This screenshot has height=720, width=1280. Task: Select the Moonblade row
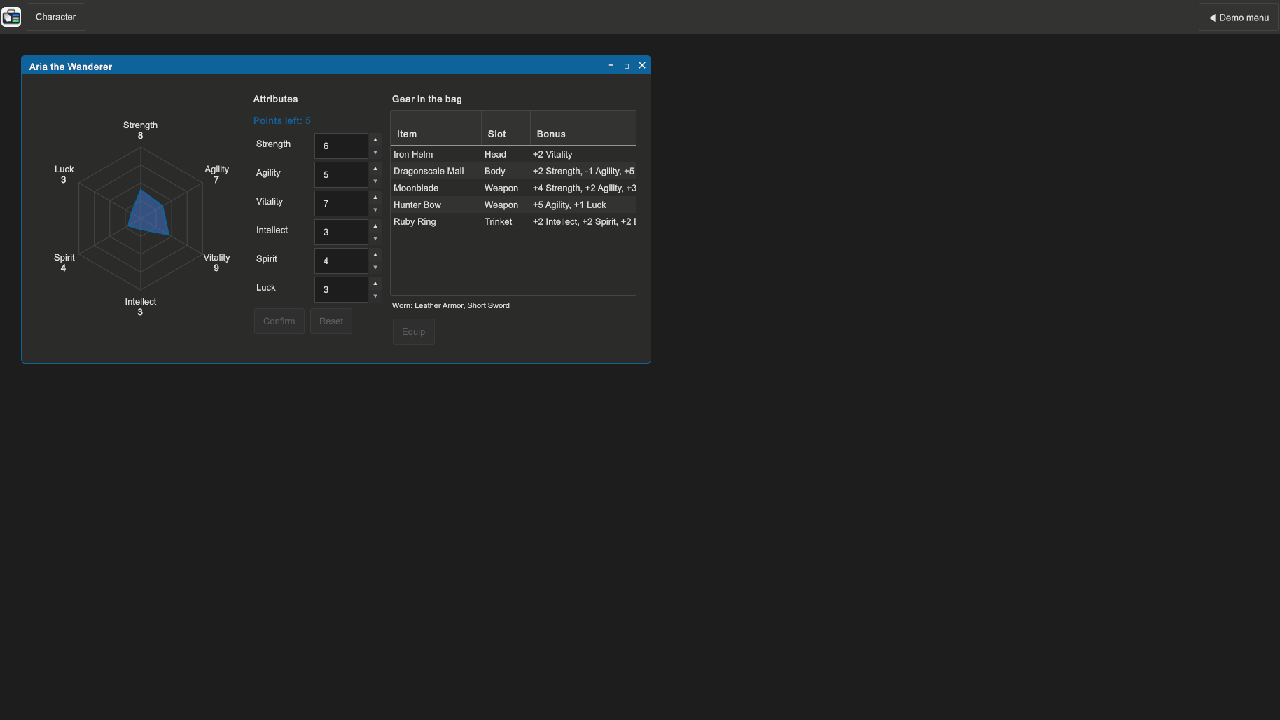click(x=513, y=188)
